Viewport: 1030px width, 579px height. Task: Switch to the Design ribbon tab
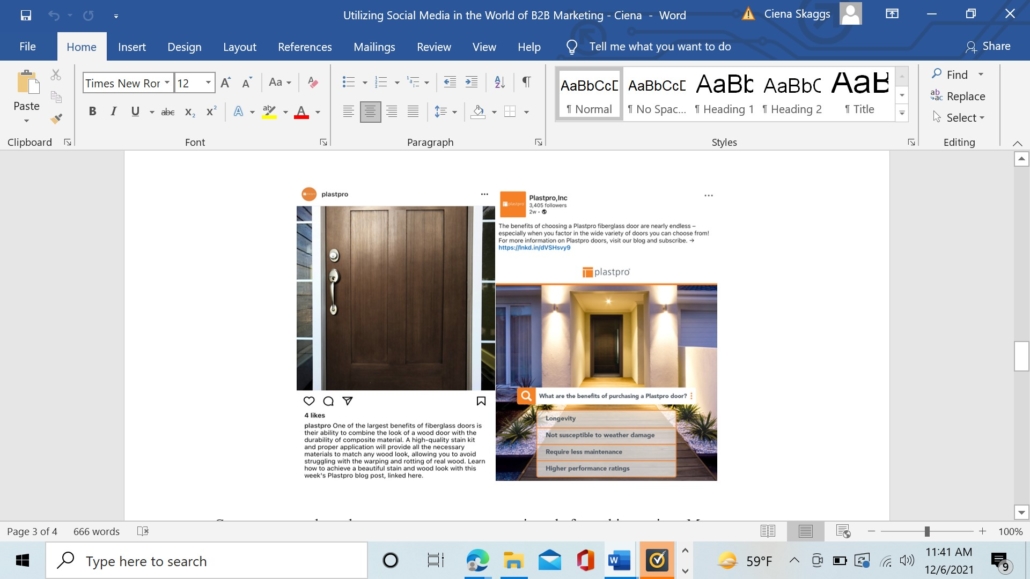coord(184,47)
